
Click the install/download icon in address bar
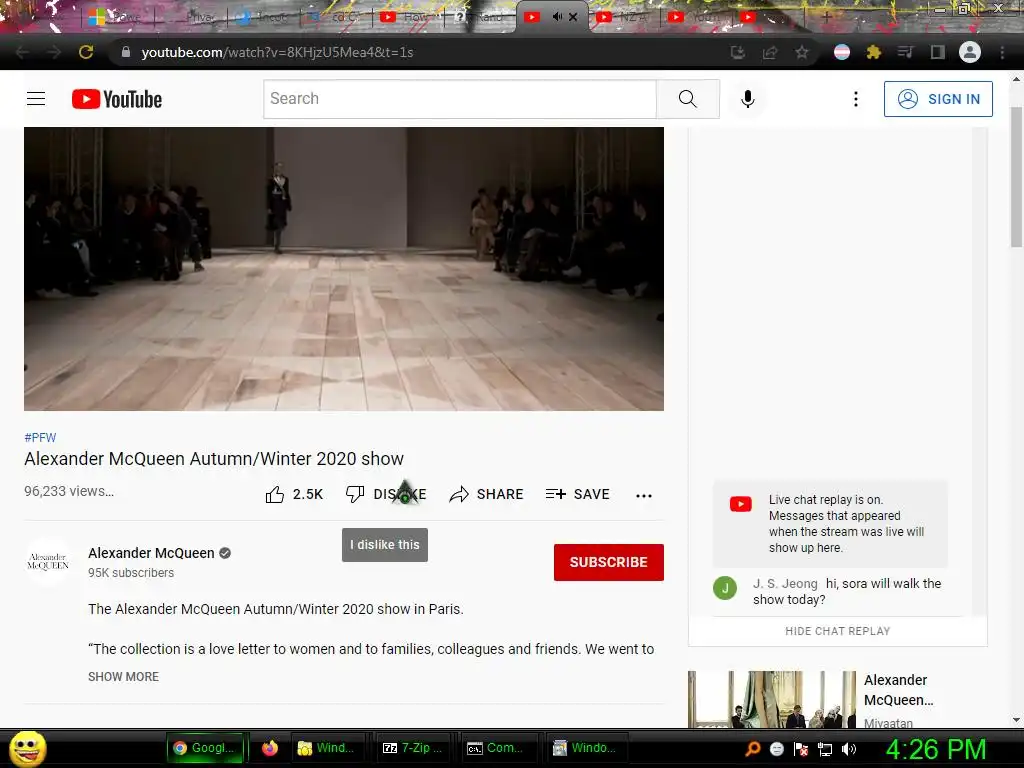point(738,52)
